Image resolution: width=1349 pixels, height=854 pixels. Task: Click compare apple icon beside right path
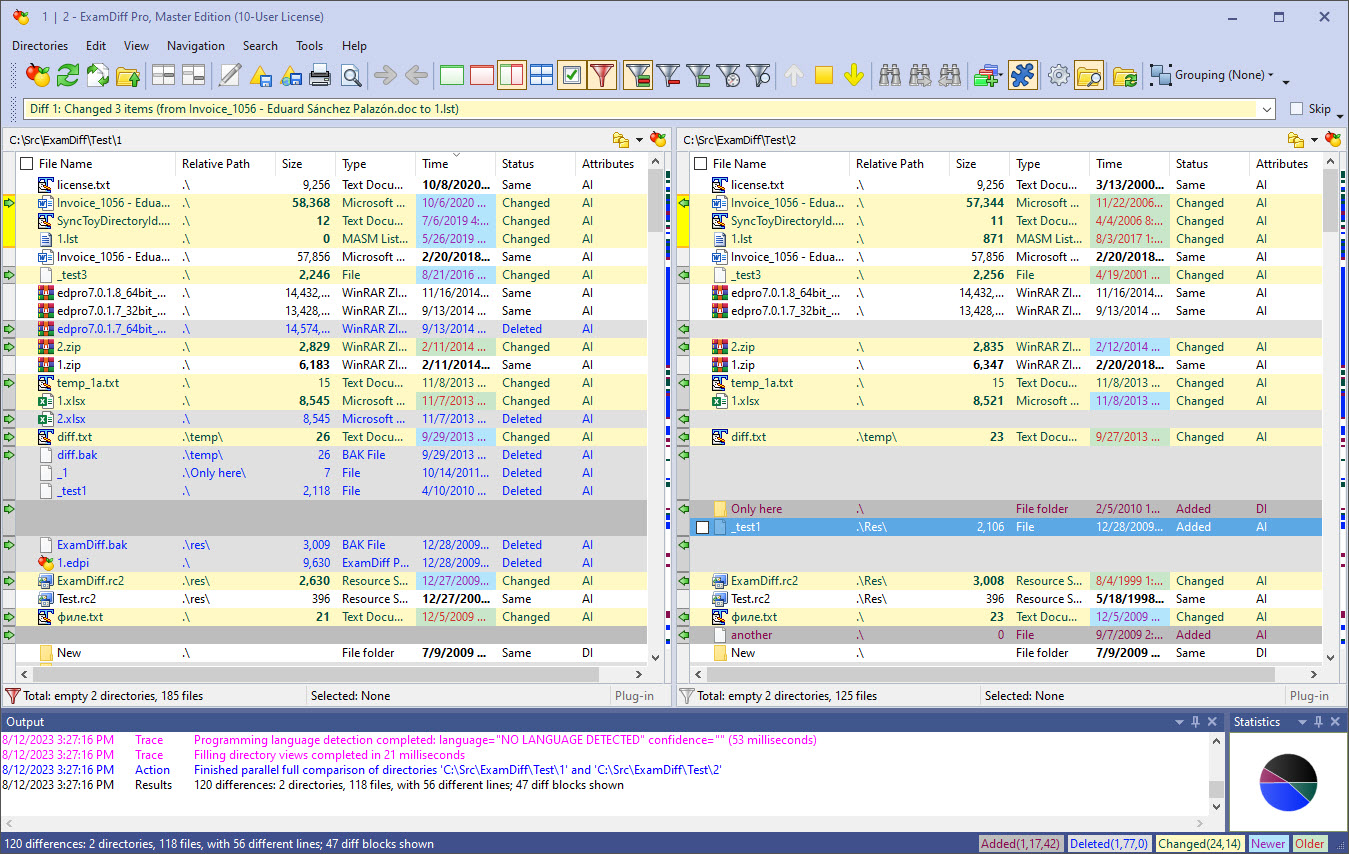[1332, 139]
